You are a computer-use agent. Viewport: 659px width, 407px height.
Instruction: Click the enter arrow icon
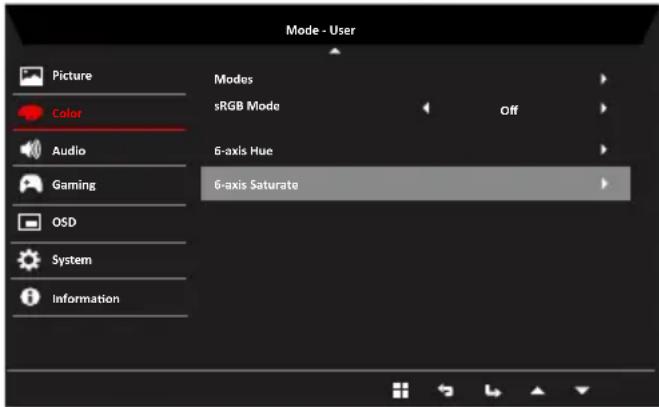[493, 391]
